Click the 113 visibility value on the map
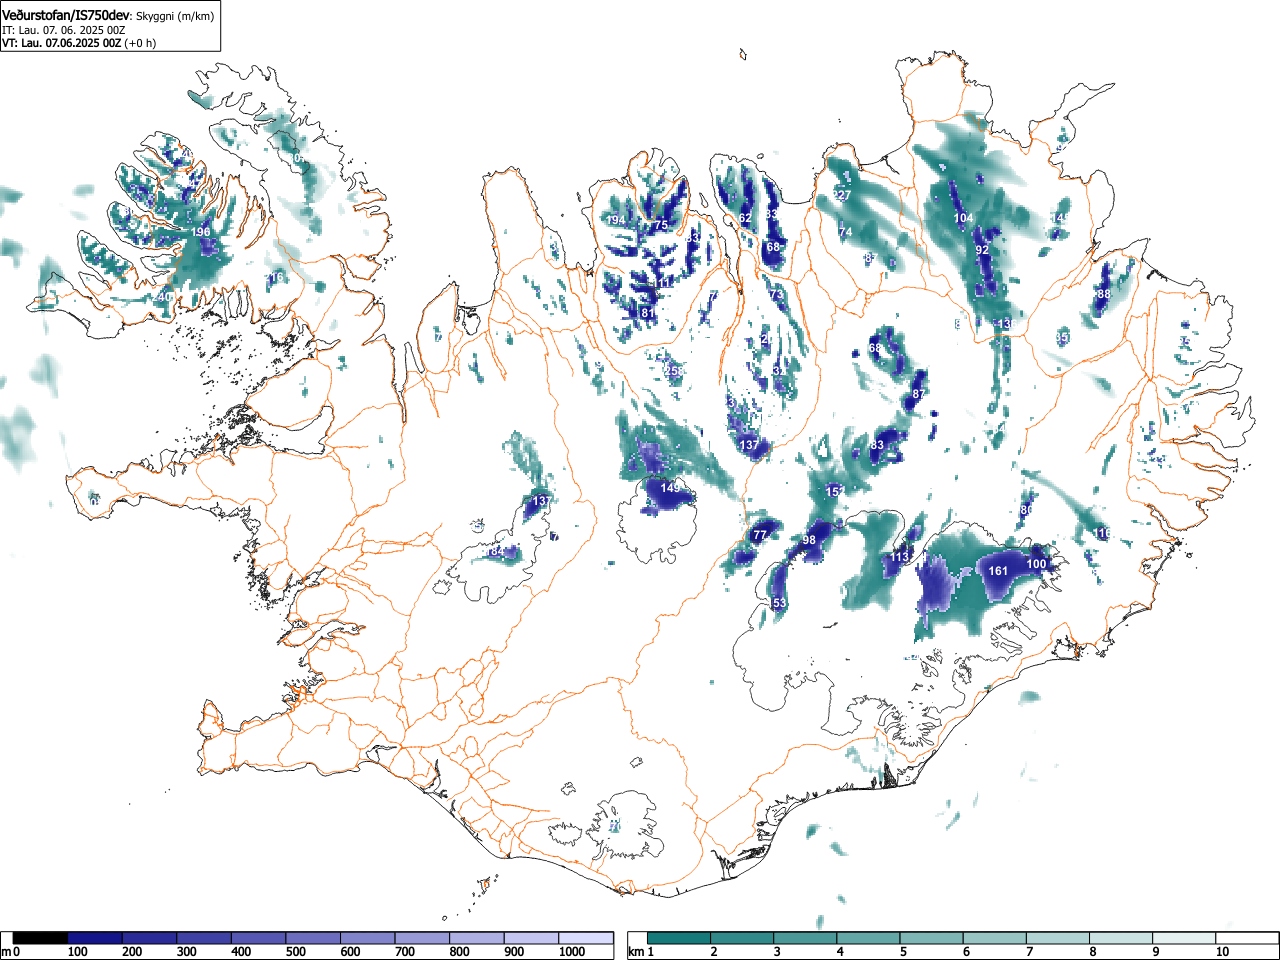 901,557
